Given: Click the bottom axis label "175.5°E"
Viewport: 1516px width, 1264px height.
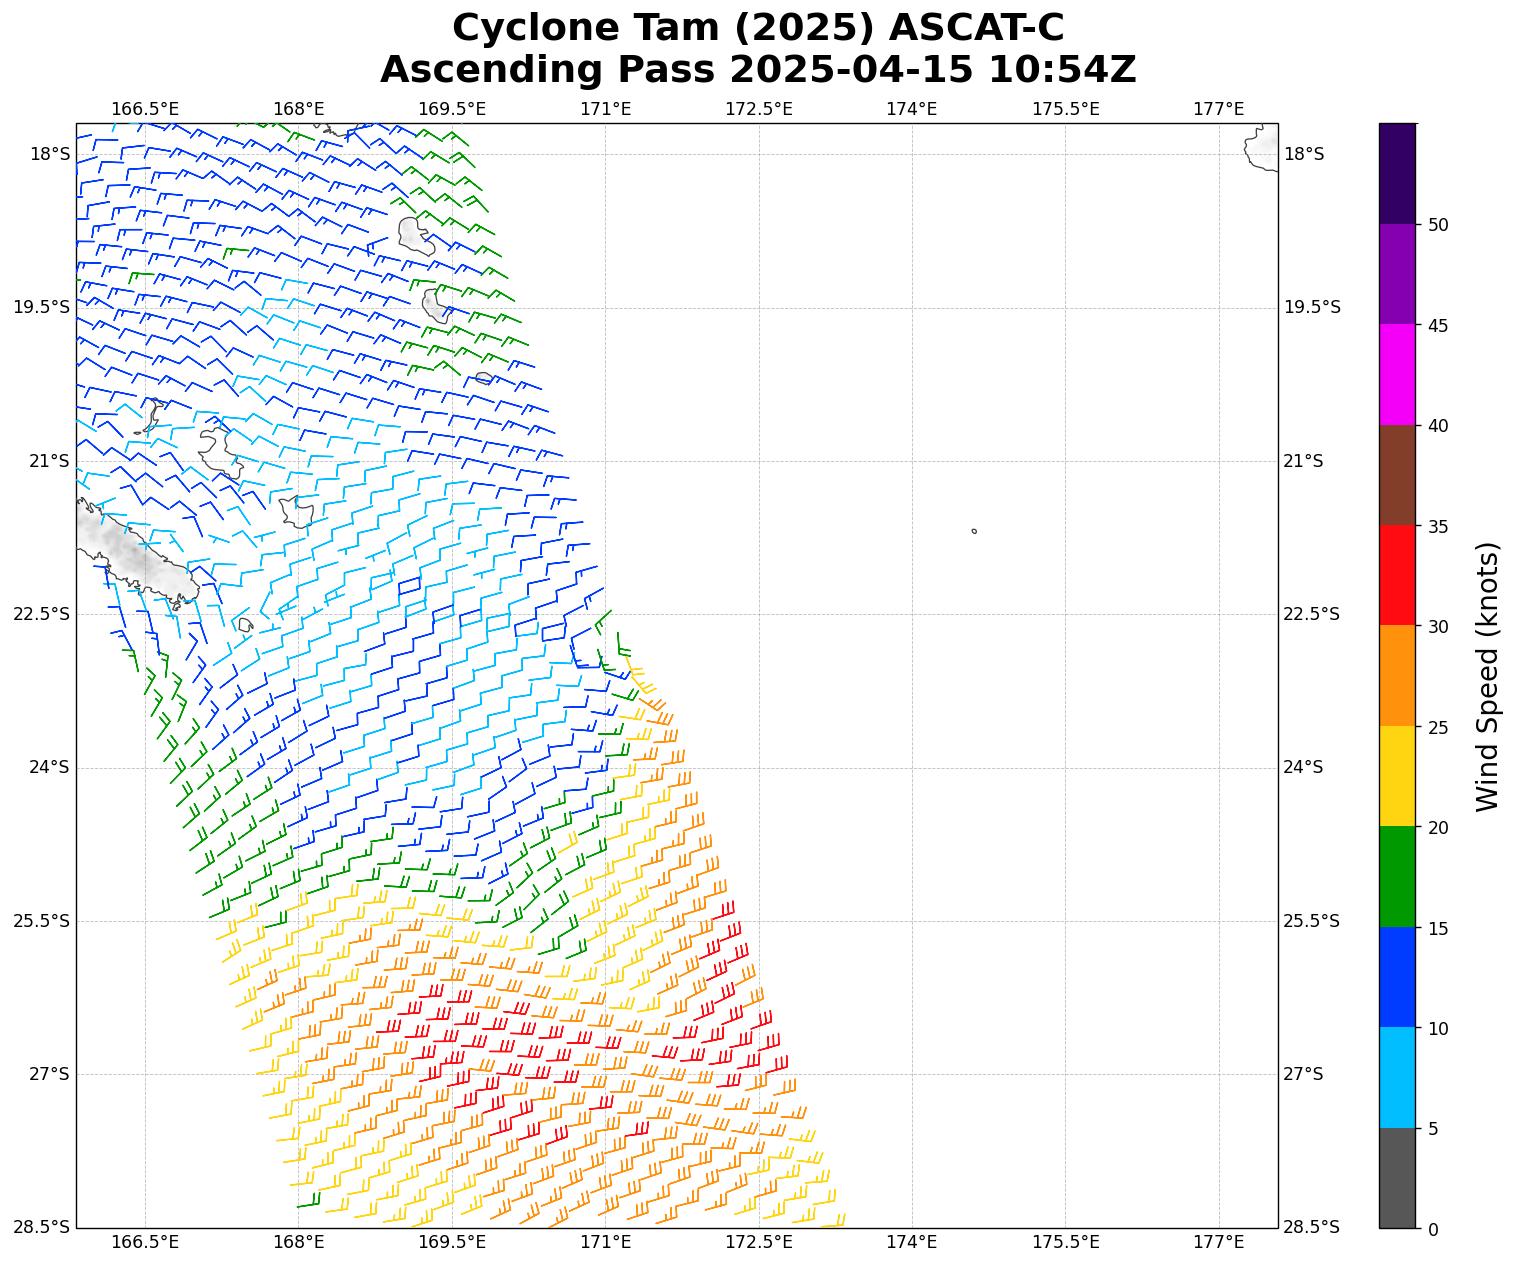Looking at the screenshot, I should click(1065, 1242).
